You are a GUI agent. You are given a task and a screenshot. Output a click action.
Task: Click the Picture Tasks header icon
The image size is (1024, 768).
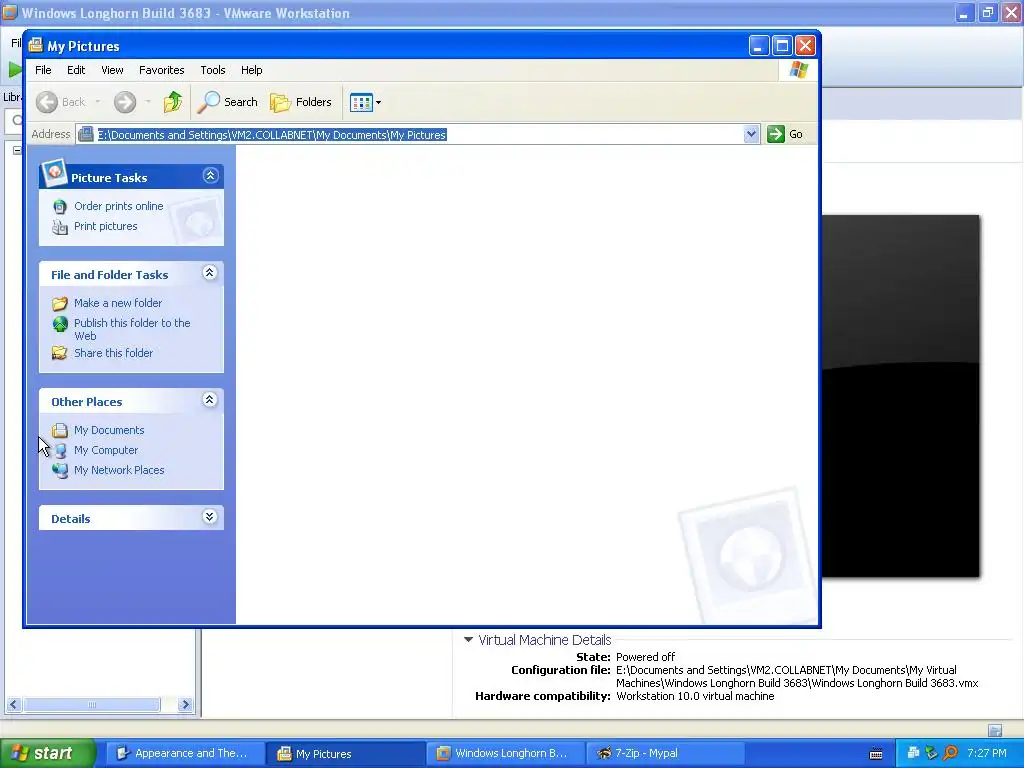point(54,173)
